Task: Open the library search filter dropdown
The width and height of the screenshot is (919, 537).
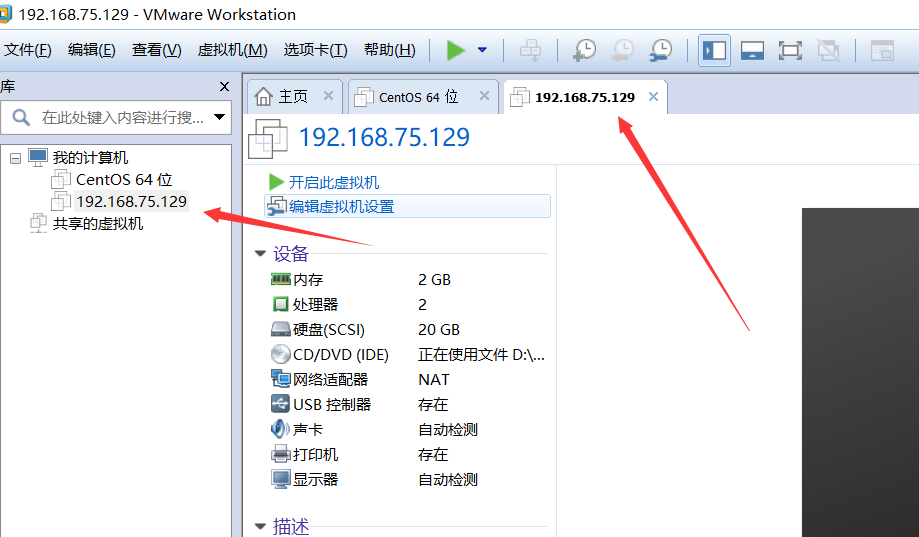Action: (220, 117)
